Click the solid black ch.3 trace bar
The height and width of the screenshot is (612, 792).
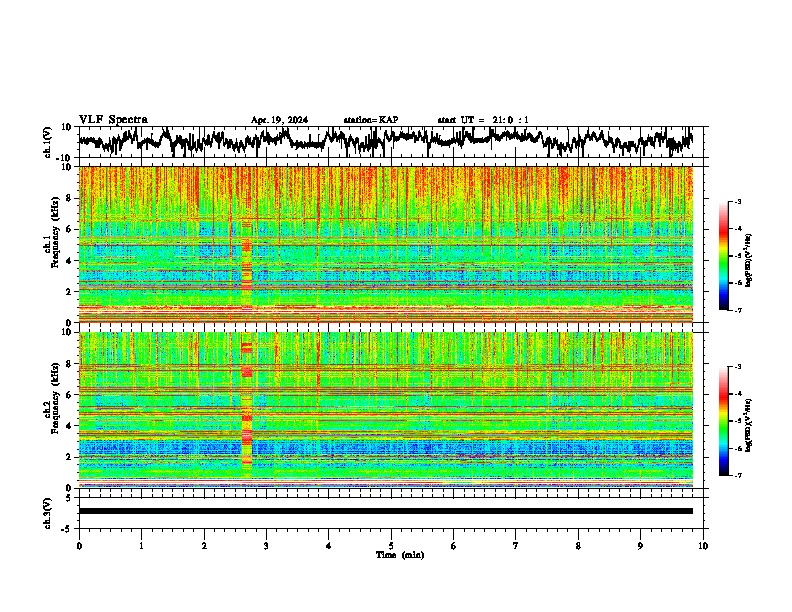pos(386,511)
